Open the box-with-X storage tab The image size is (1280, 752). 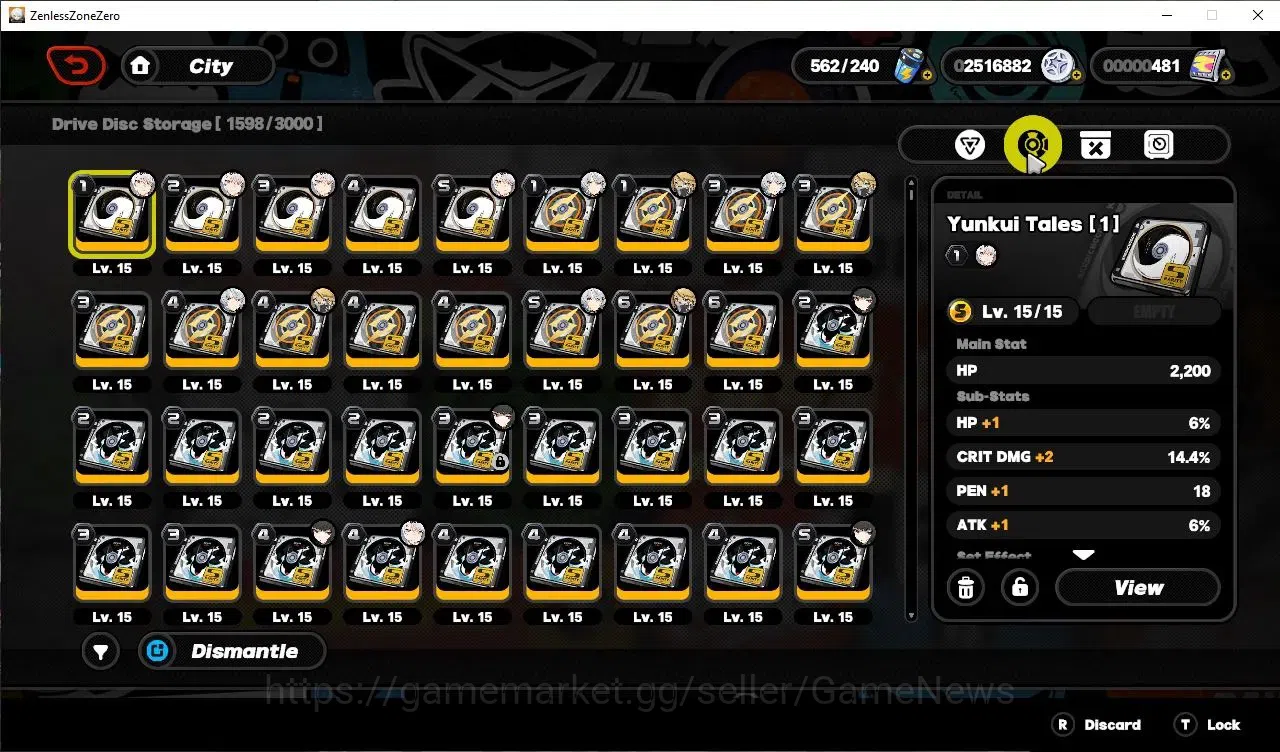pos(1095,145)
